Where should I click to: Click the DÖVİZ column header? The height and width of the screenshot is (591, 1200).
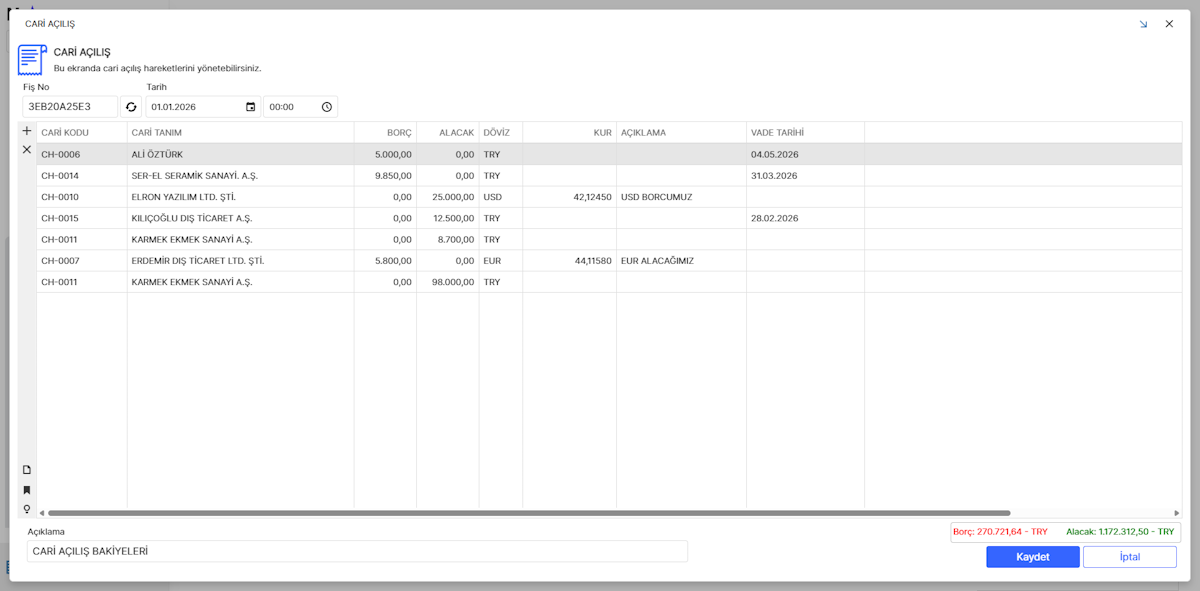click(x=500, y=133)
